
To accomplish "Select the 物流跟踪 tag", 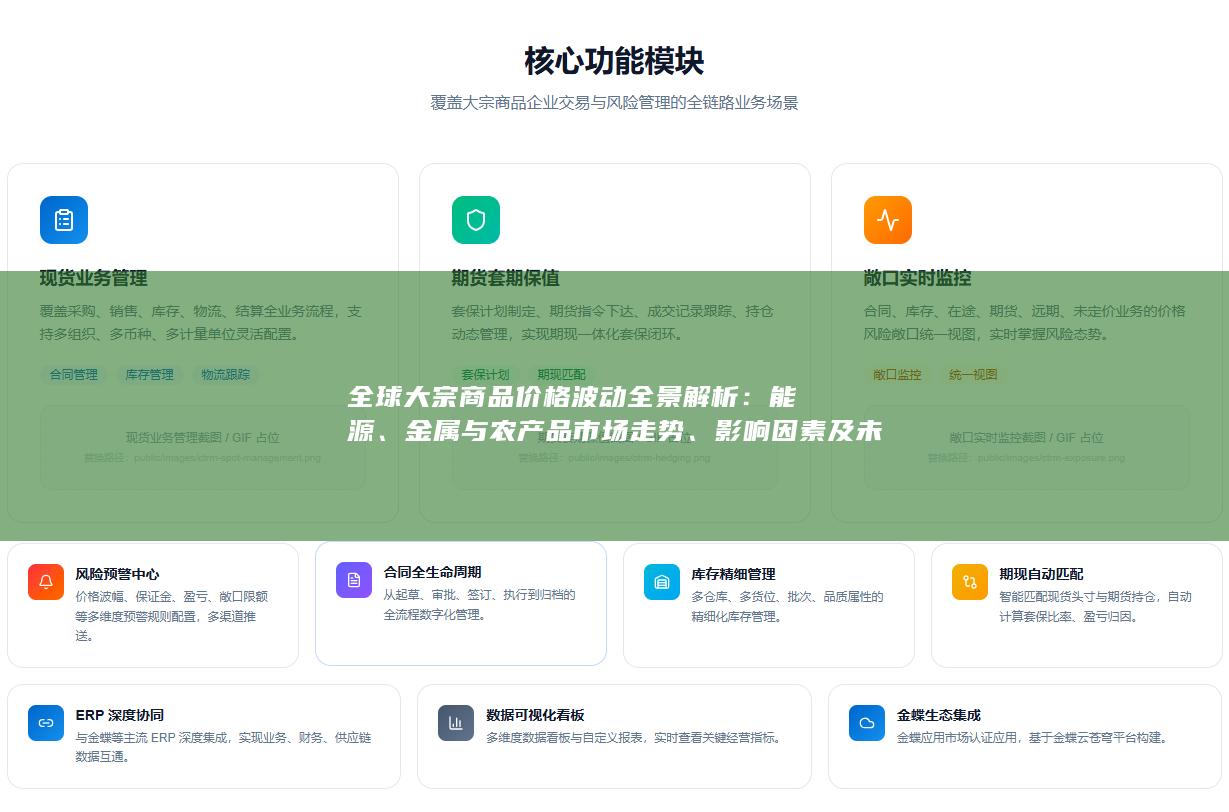I will (226, 375).
